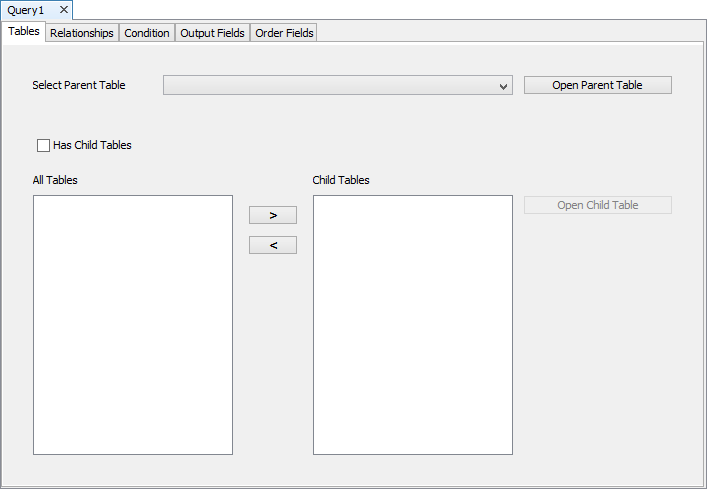The height and width of the screenshot is (489, 707).
Task: Click inside the Select Parent Table combo box
Action: pos(330,86)
